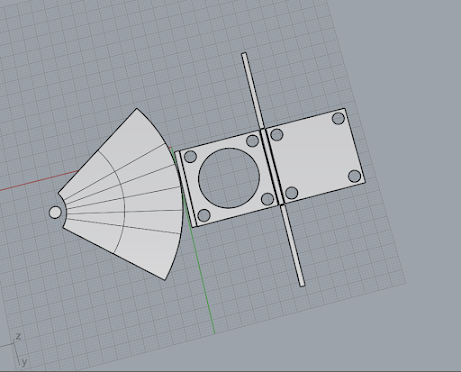
Task: Select the top-right corner hole of the solid plate
Action: tap(338, 118)
